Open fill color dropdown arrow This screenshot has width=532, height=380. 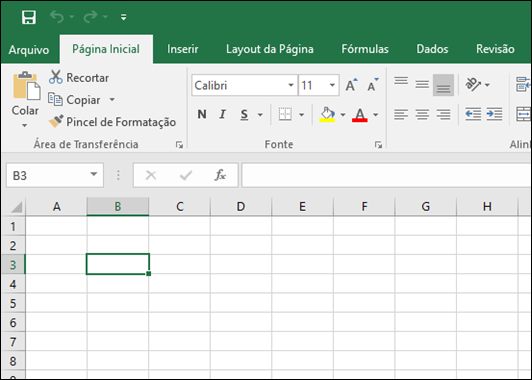pyautogui.click(x=343, y=115)
